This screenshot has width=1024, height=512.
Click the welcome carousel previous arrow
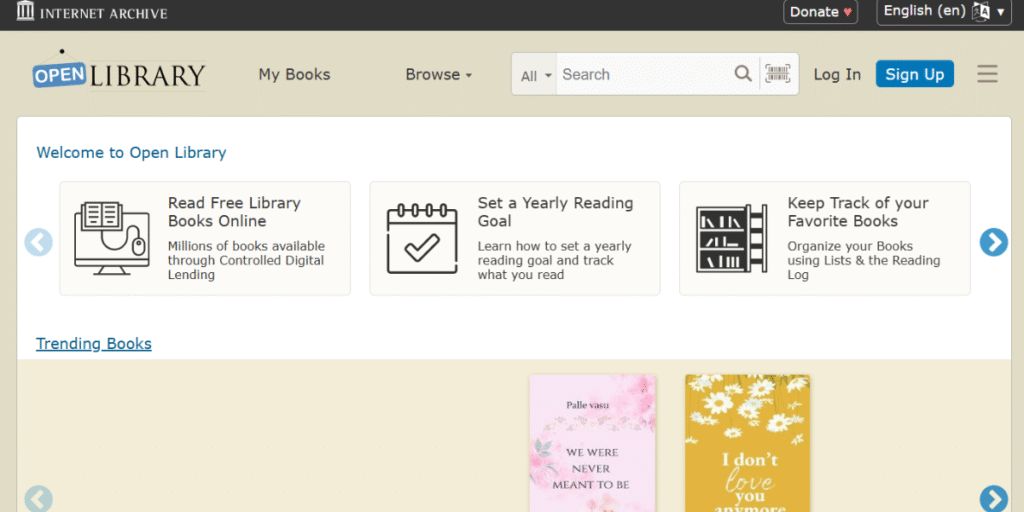39,242
